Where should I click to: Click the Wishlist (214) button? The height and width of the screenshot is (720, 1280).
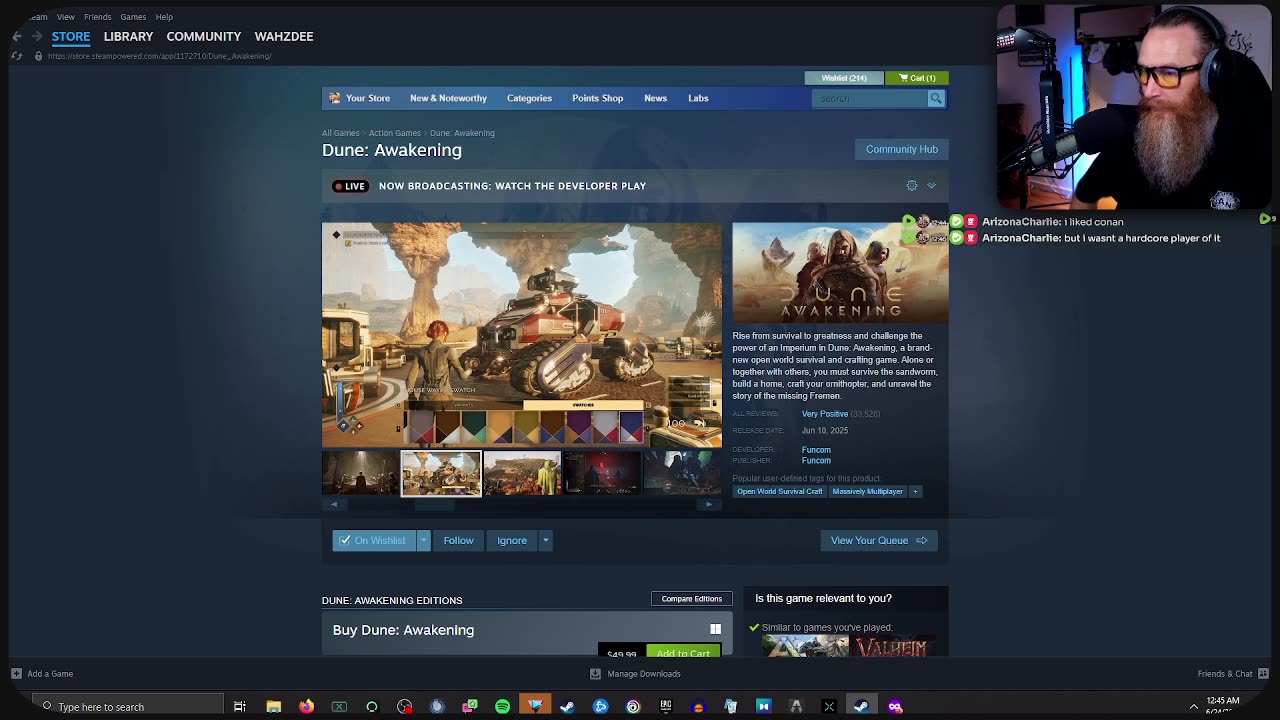coord(844,78)
